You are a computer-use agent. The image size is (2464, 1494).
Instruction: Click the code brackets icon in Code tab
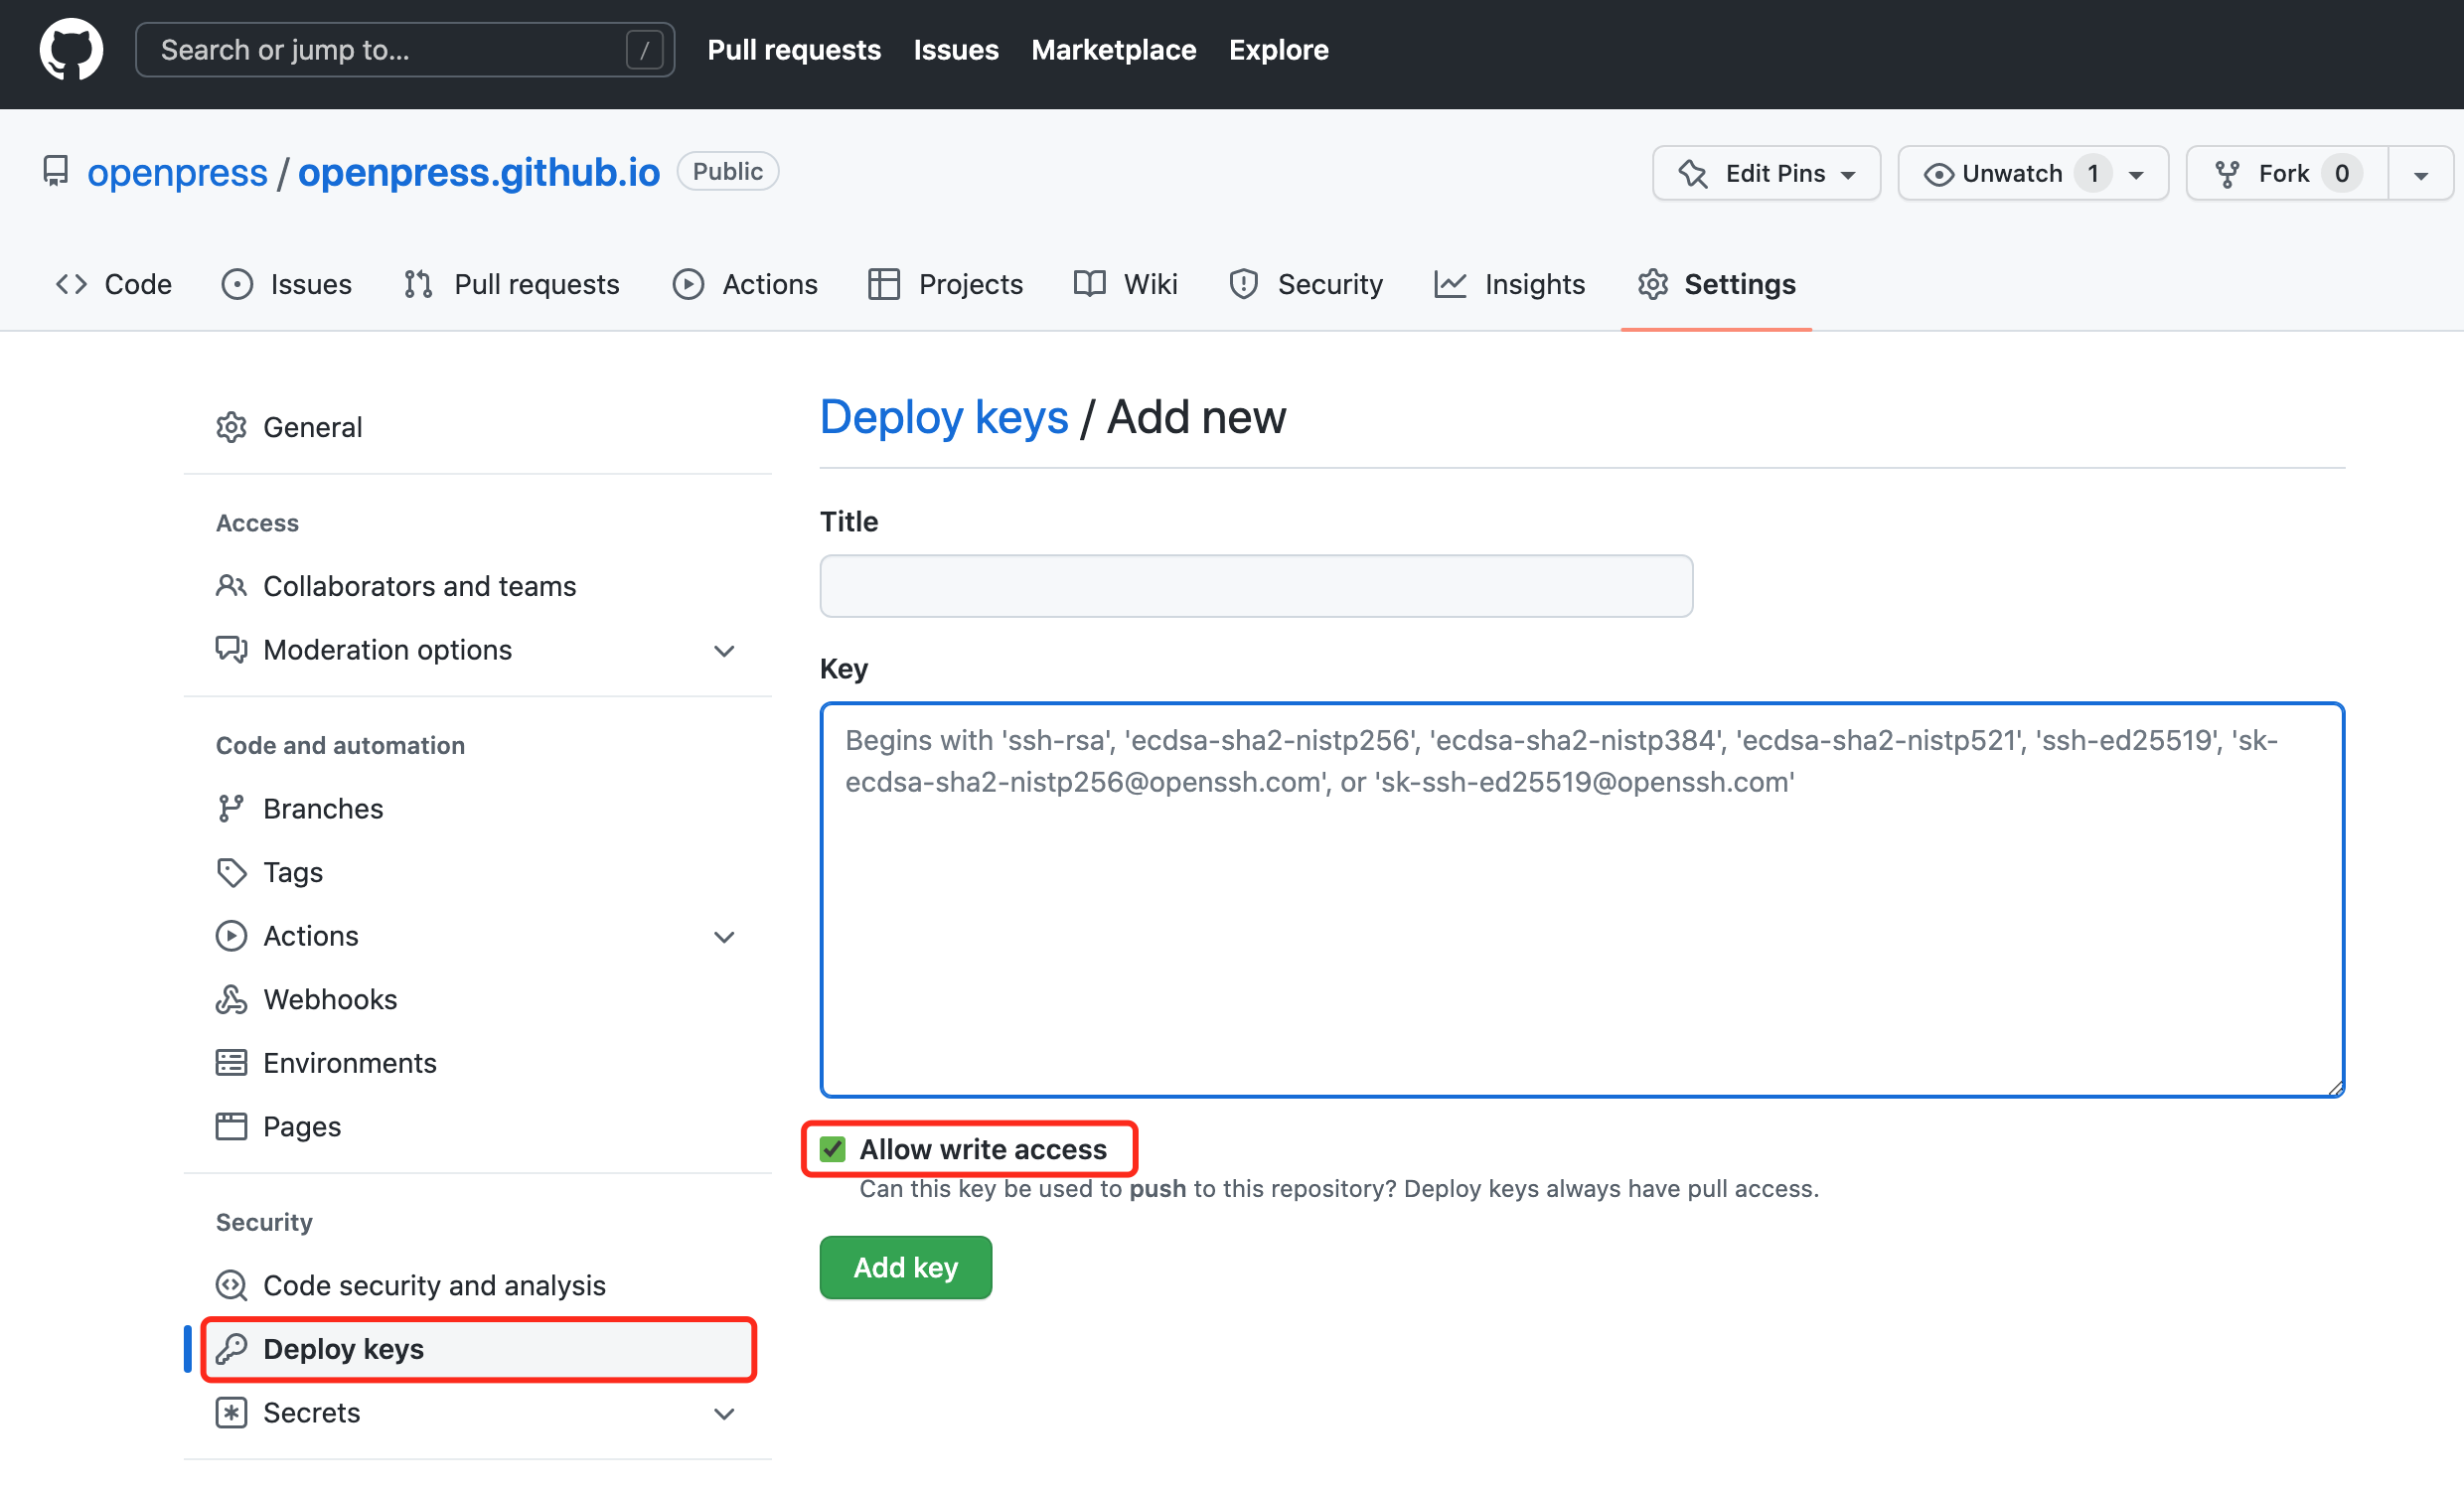click(x=71, y=285)
